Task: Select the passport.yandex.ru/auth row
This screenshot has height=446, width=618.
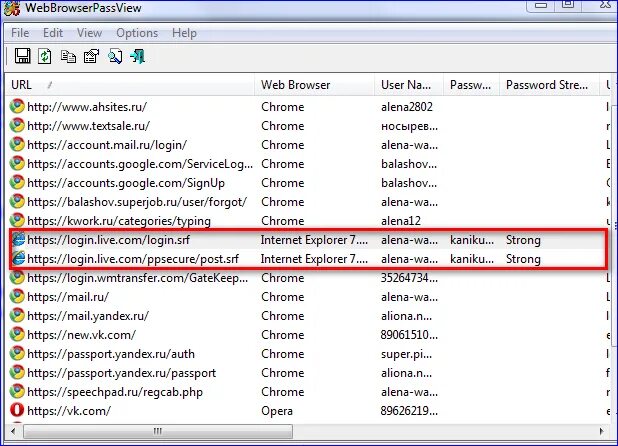Action: [309, 353]
